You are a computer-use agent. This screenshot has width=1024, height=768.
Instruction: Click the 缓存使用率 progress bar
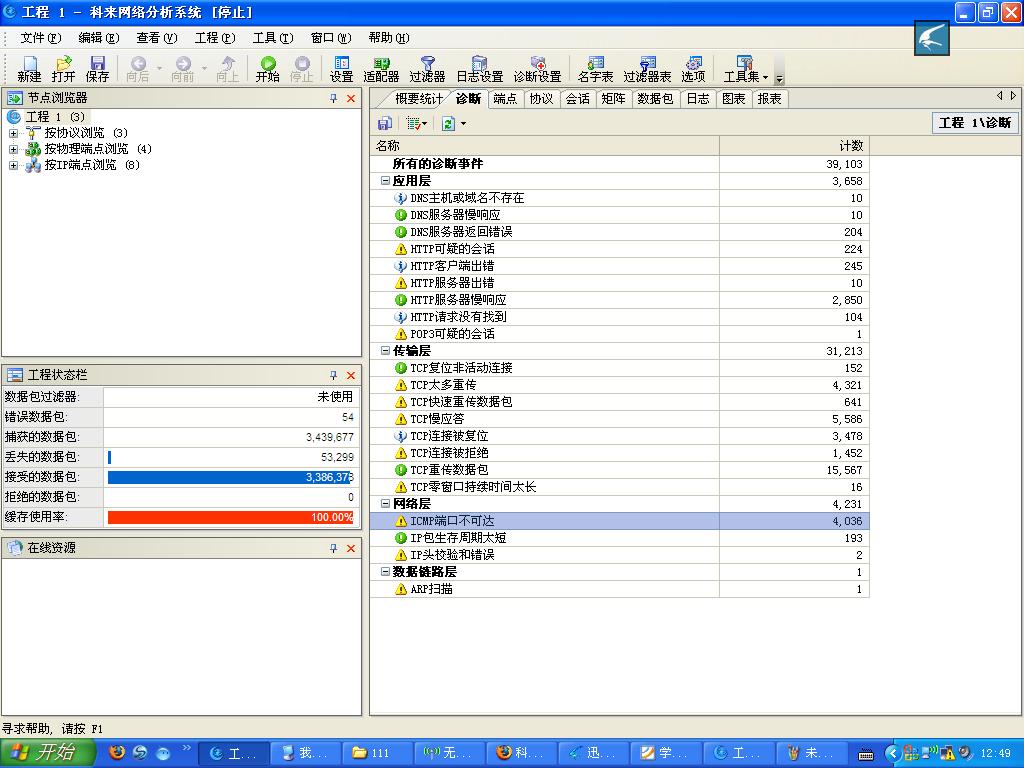230,517
